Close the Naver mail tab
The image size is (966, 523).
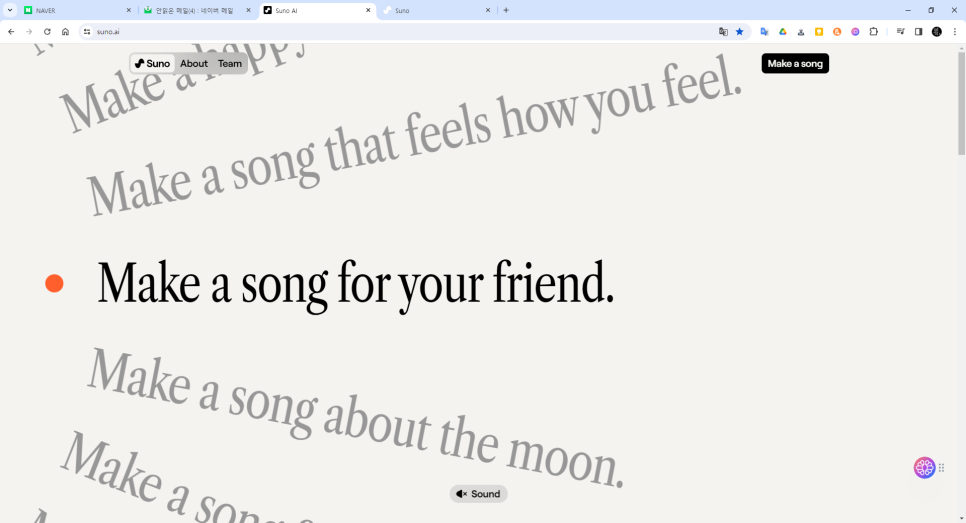coord(248,10)
